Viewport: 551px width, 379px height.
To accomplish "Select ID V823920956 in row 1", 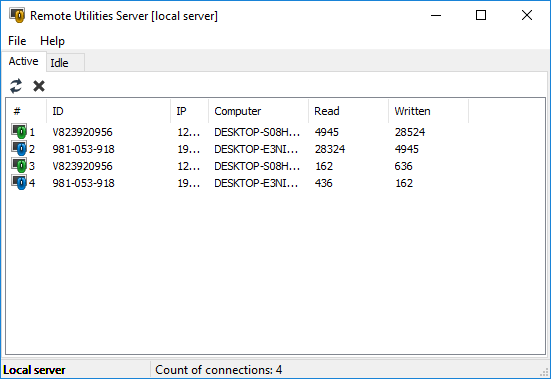I will (x=82, y=132).
